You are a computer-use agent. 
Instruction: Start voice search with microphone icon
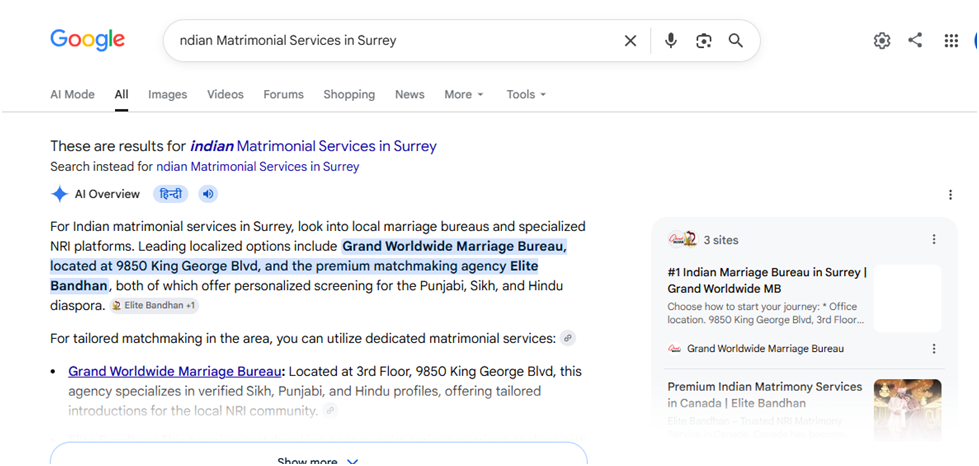coord(671,41)
